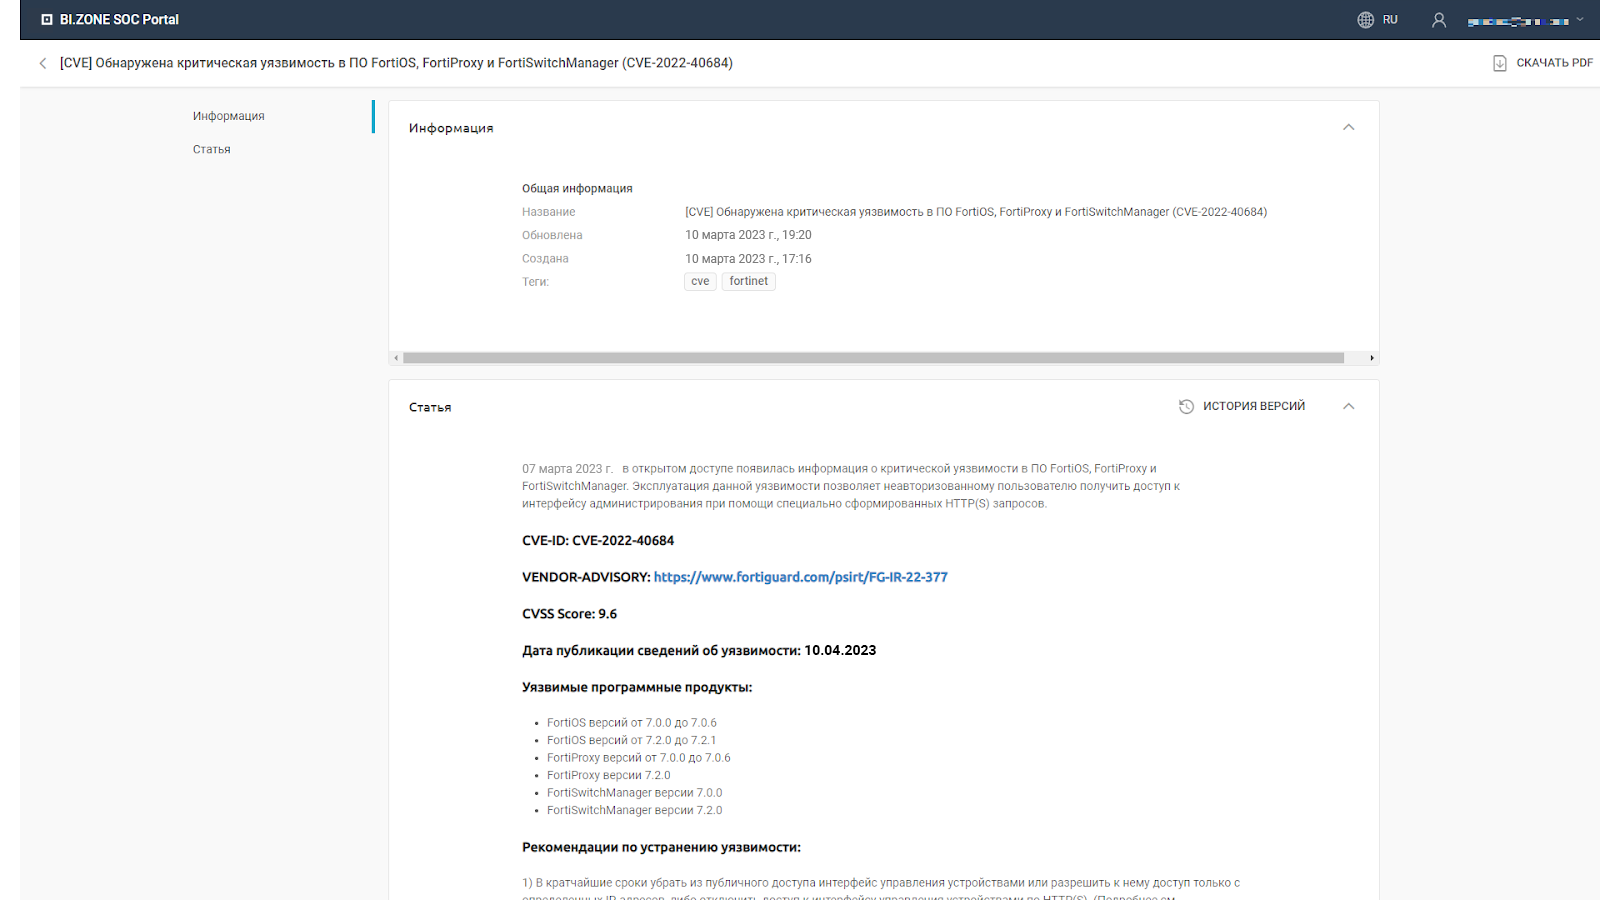1600x900 pixels.
Task: Click the PDF download icon
Action: click(x=1499, y=63)
